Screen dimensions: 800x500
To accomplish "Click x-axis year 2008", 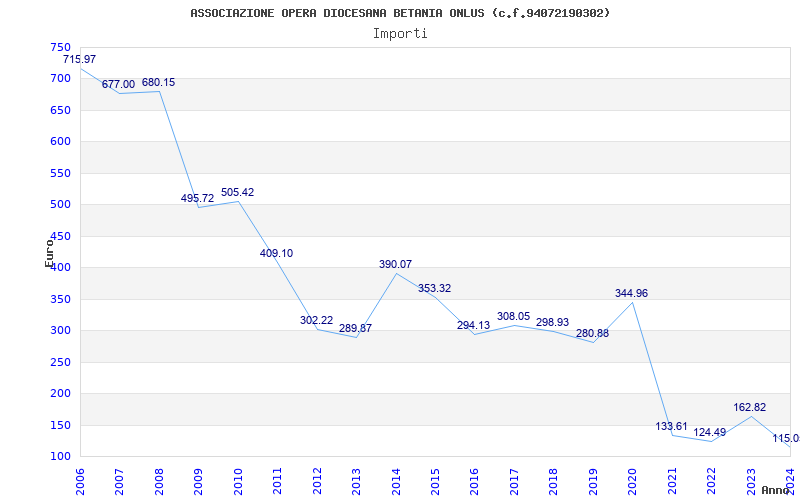I will coord(159,482).
